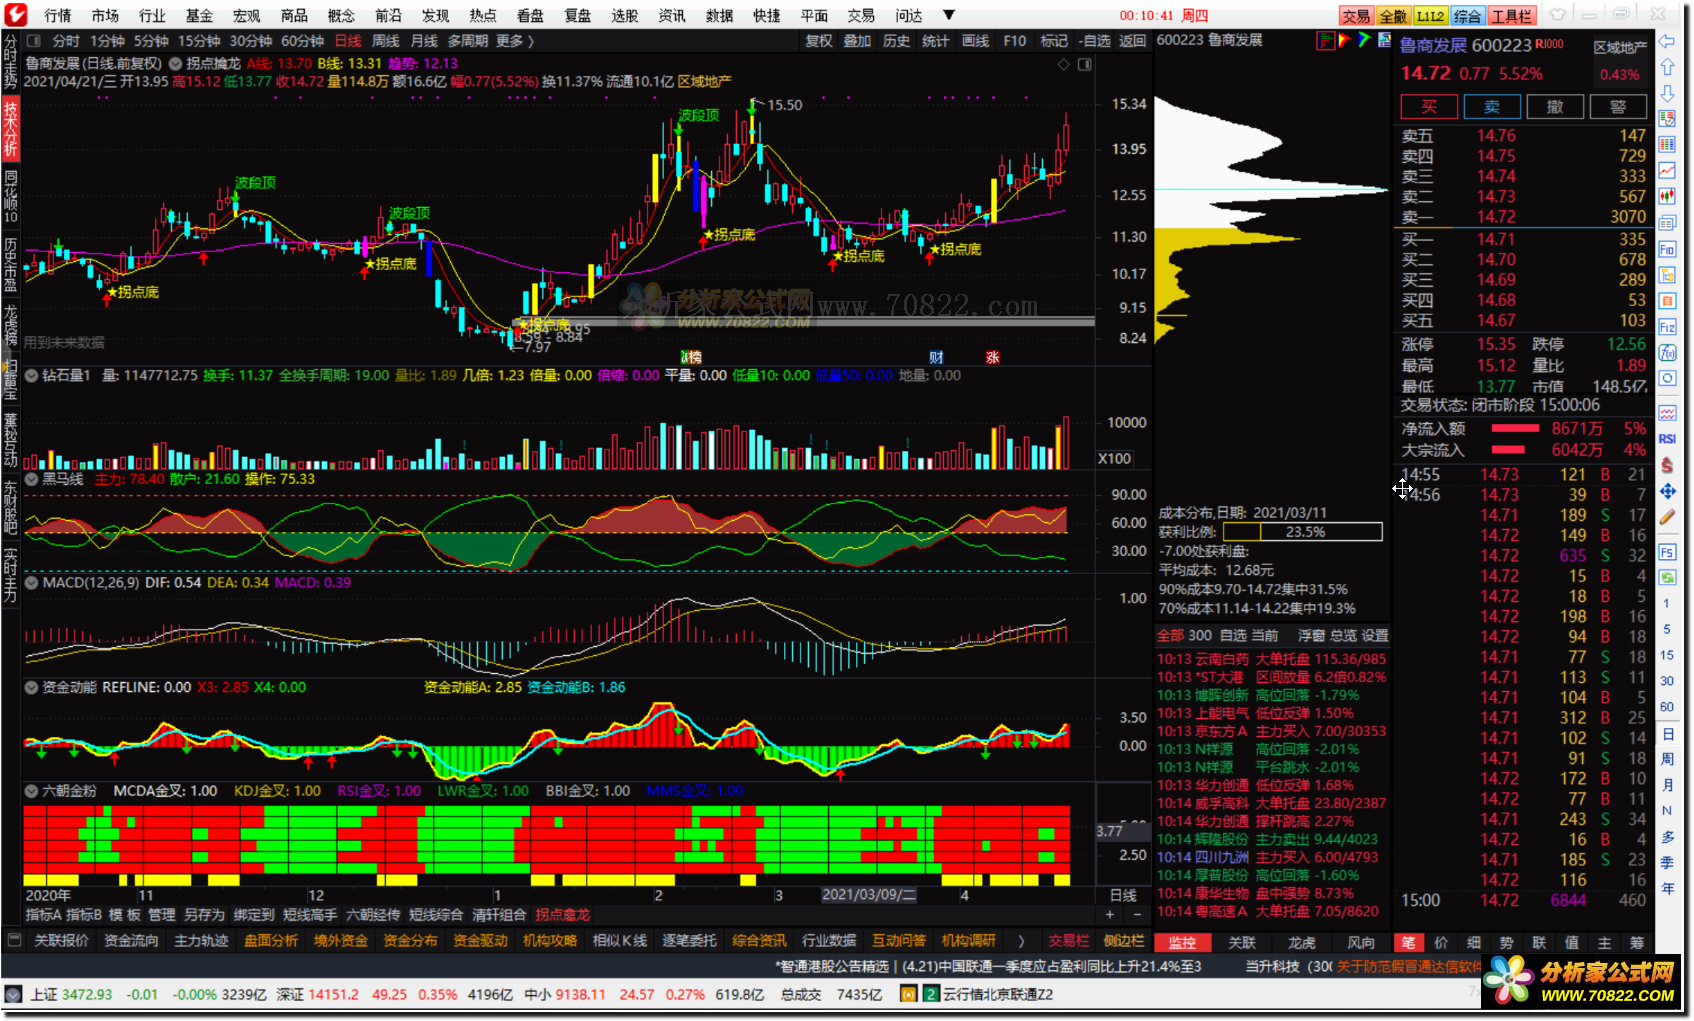The height and width of the screenshot is (1021, 1694).
Task: Click the red 净流入额 bar
Action: [1515, 429]
